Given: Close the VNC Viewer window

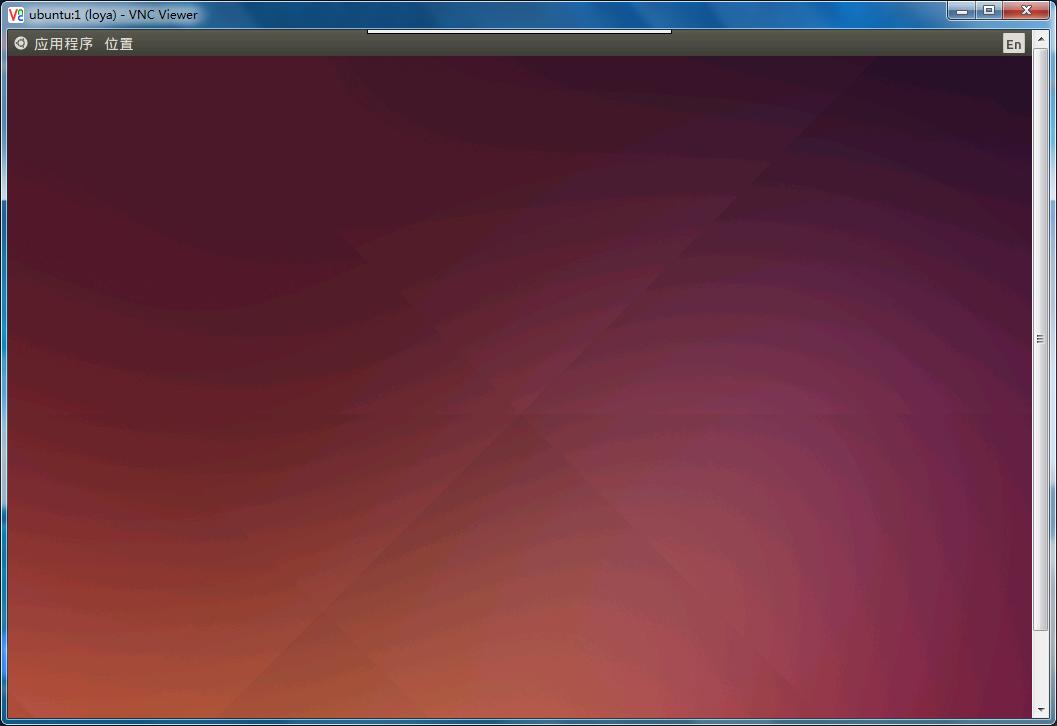Looking at the screenshot, I should [1027, 10].
